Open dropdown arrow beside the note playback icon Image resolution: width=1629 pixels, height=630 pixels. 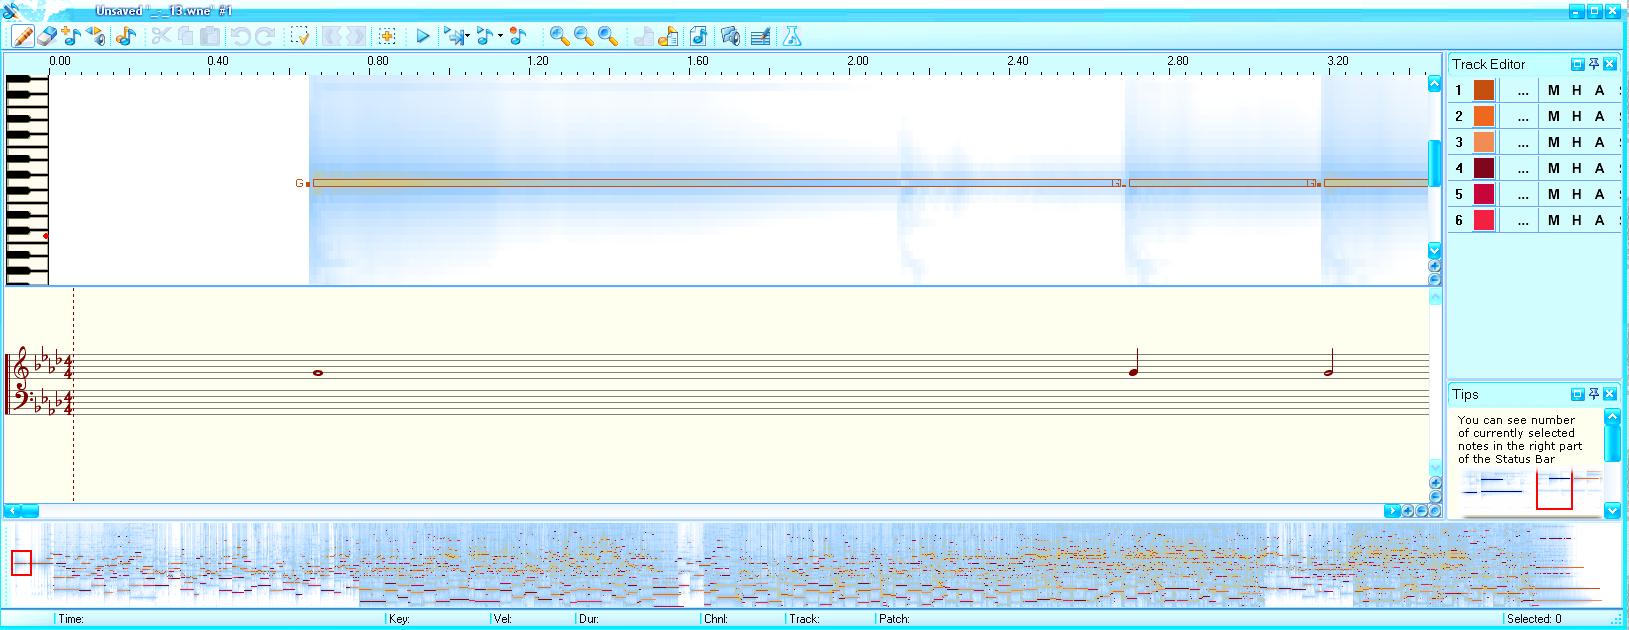(500, 37)
